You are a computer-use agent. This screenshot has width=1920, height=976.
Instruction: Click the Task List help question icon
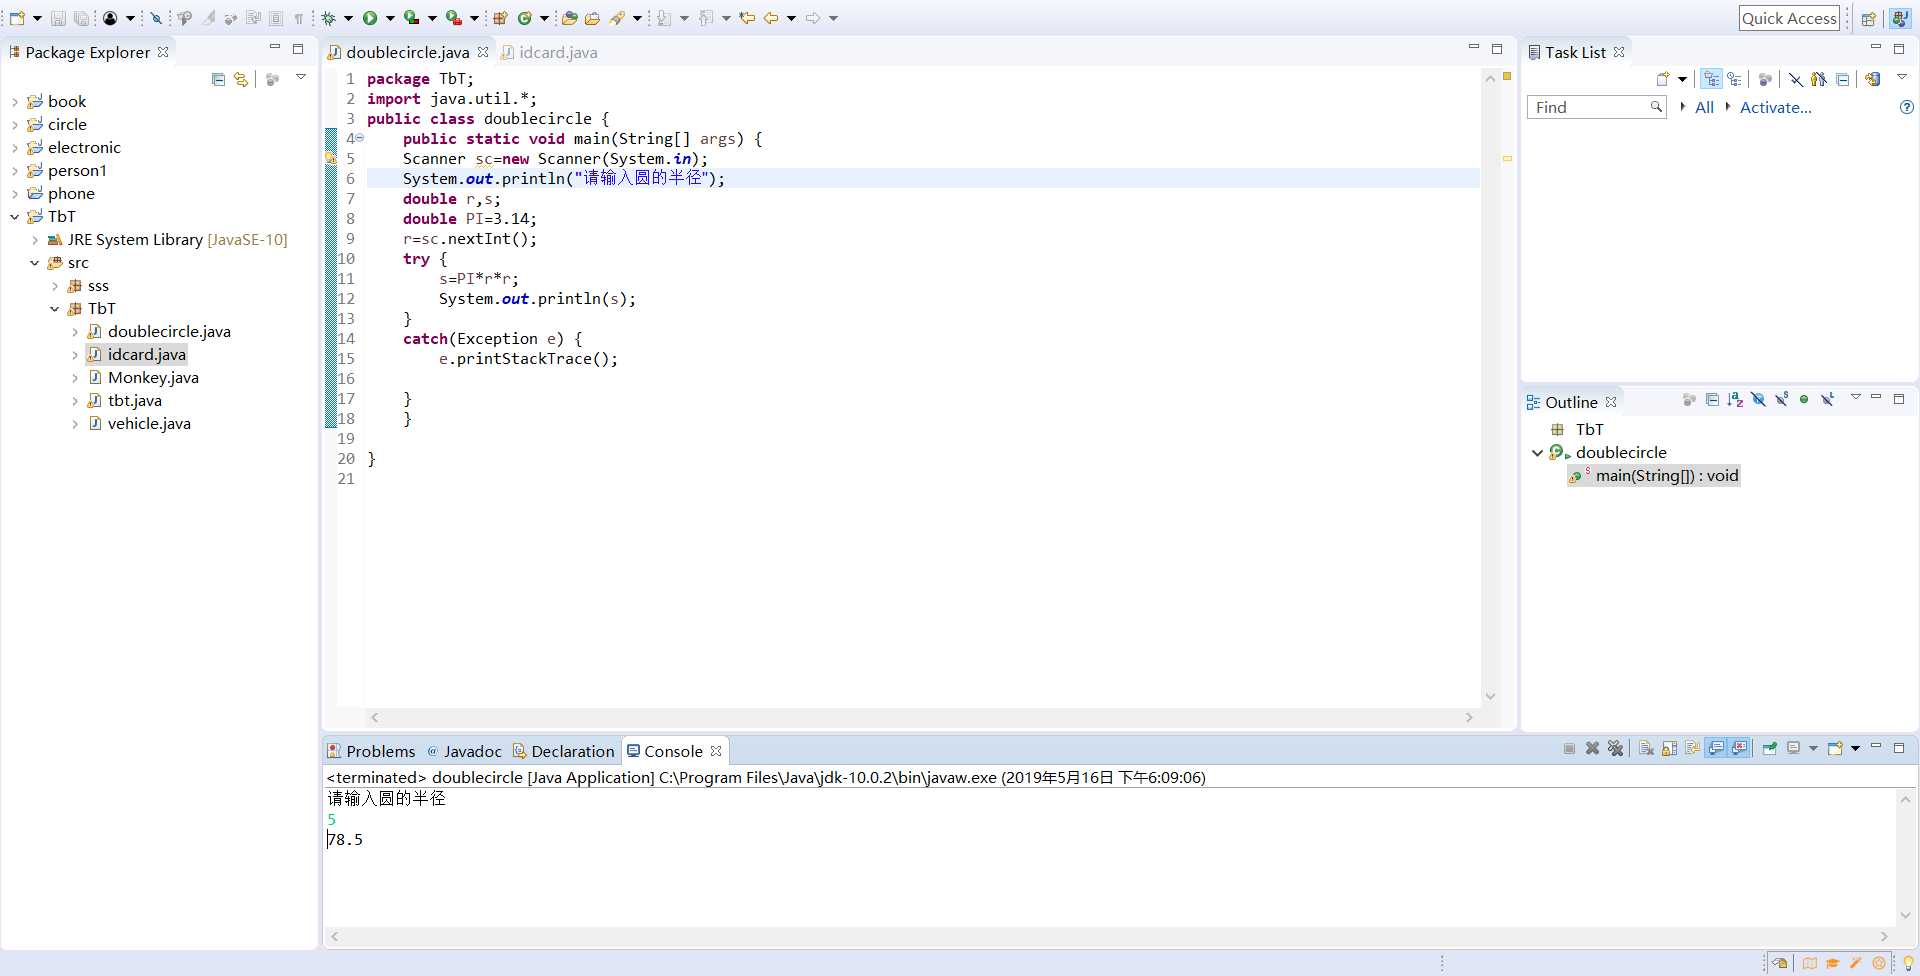click(x=1906, y=107)
